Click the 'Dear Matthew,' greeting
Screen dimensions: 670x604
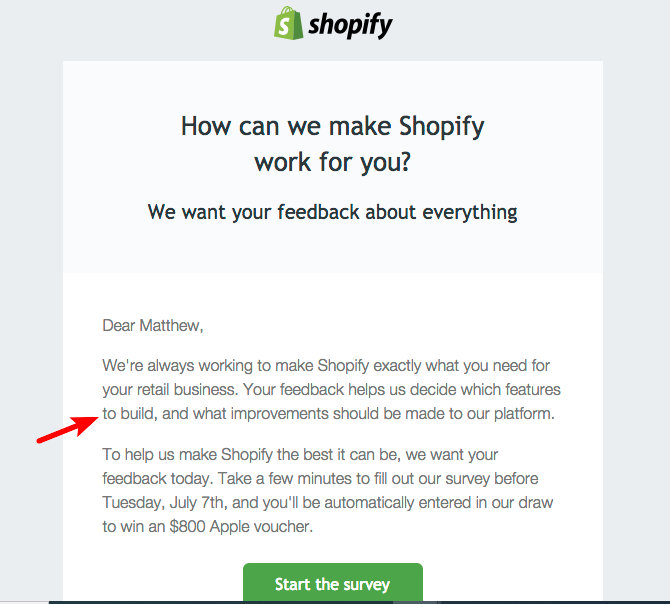click(x=153, y=326)
